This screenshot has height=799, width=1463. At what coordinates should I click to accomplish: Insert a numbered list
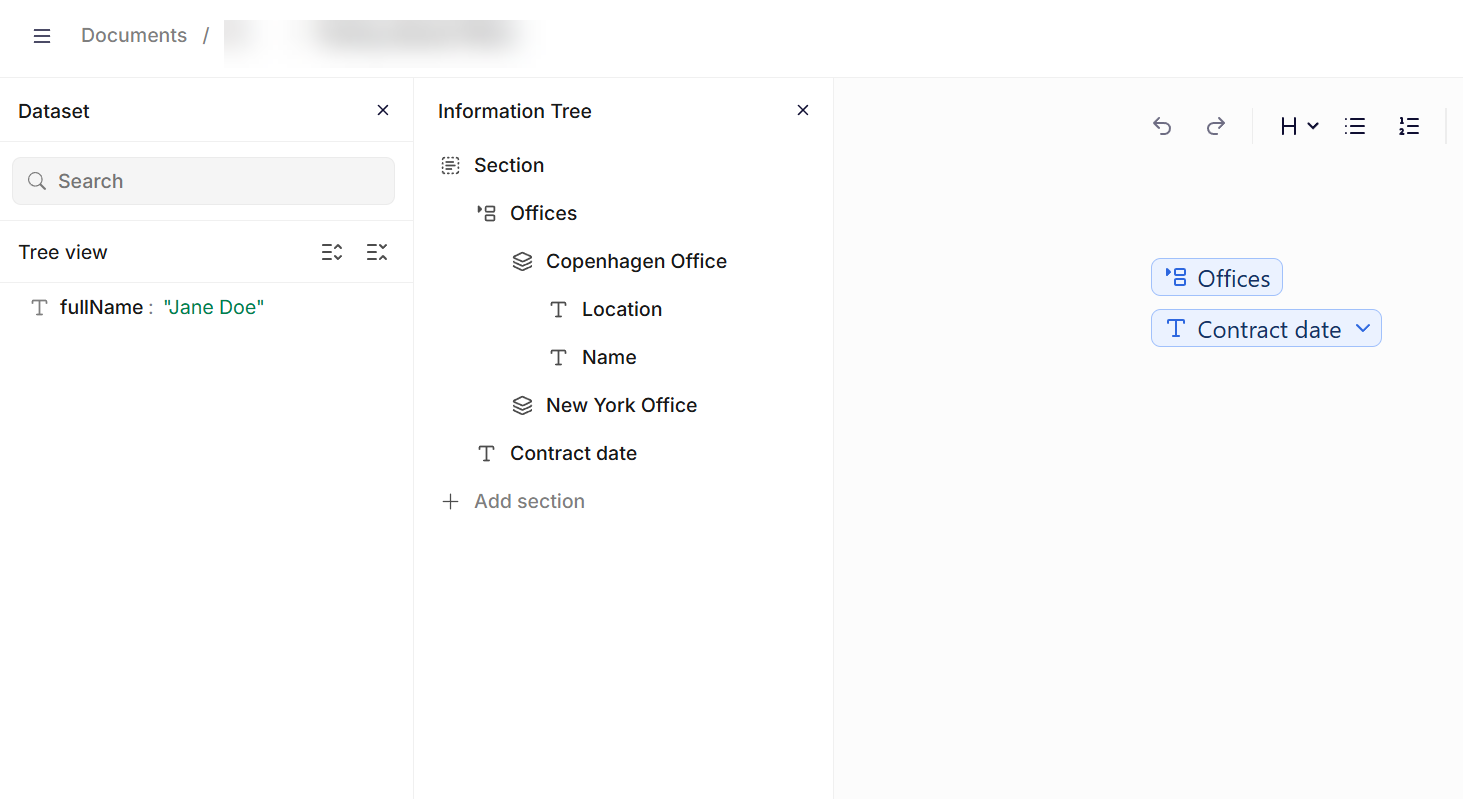1409,126
